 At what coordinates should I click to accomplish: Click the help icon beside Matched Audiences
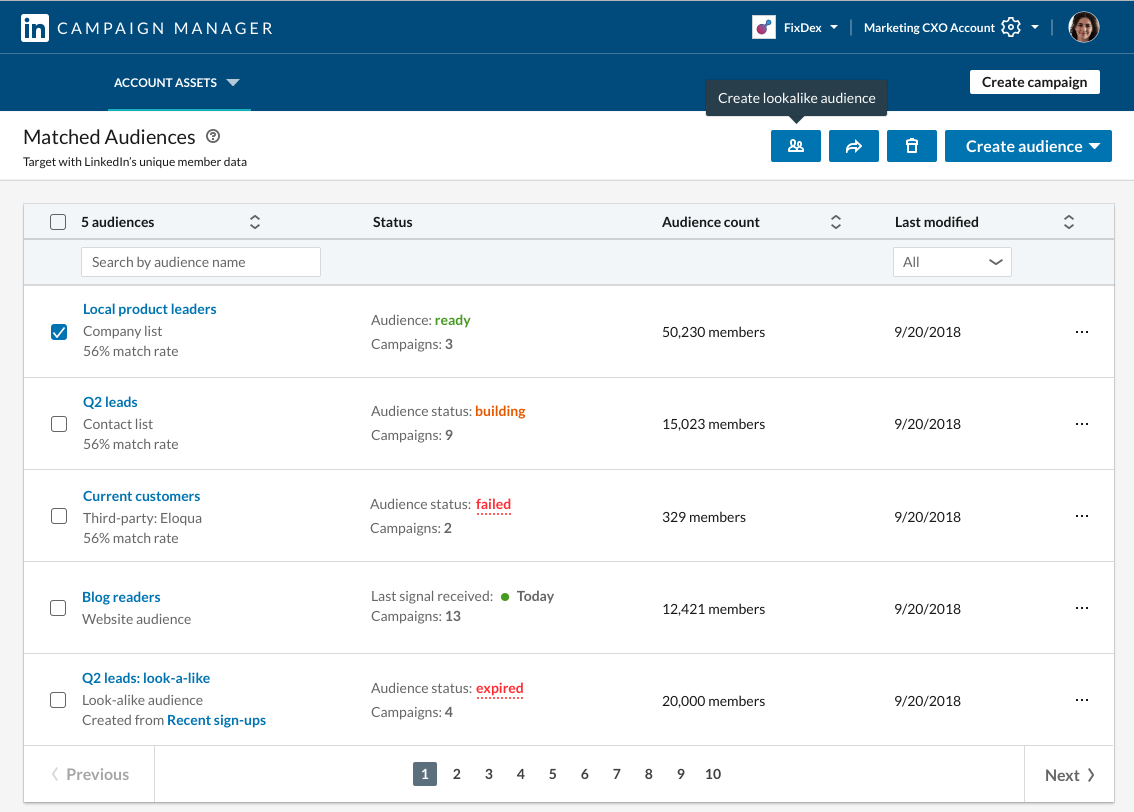pos(212,137)
